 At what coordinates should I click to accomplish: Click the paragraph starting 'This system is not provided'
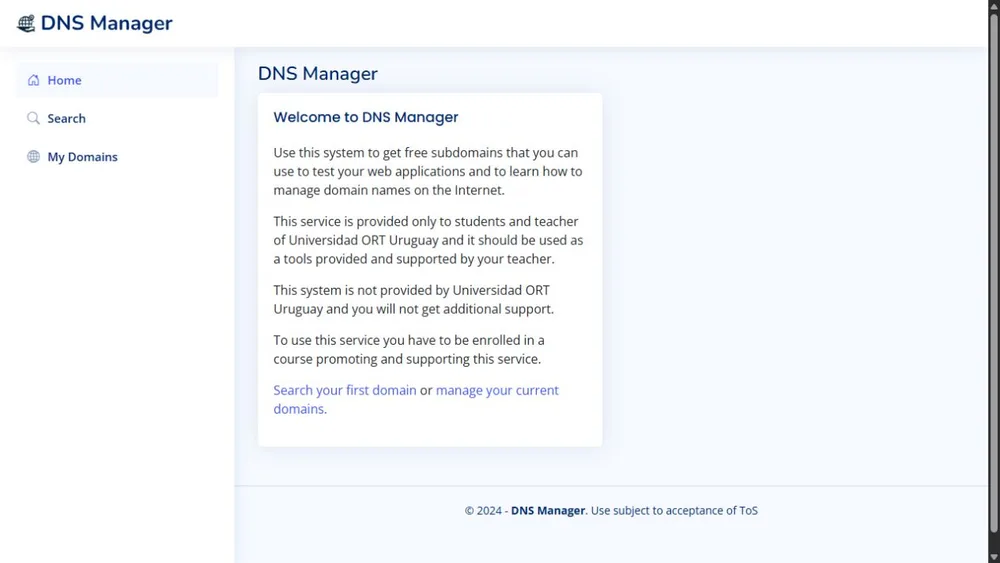pyautogui.click(x=413, y=299)
